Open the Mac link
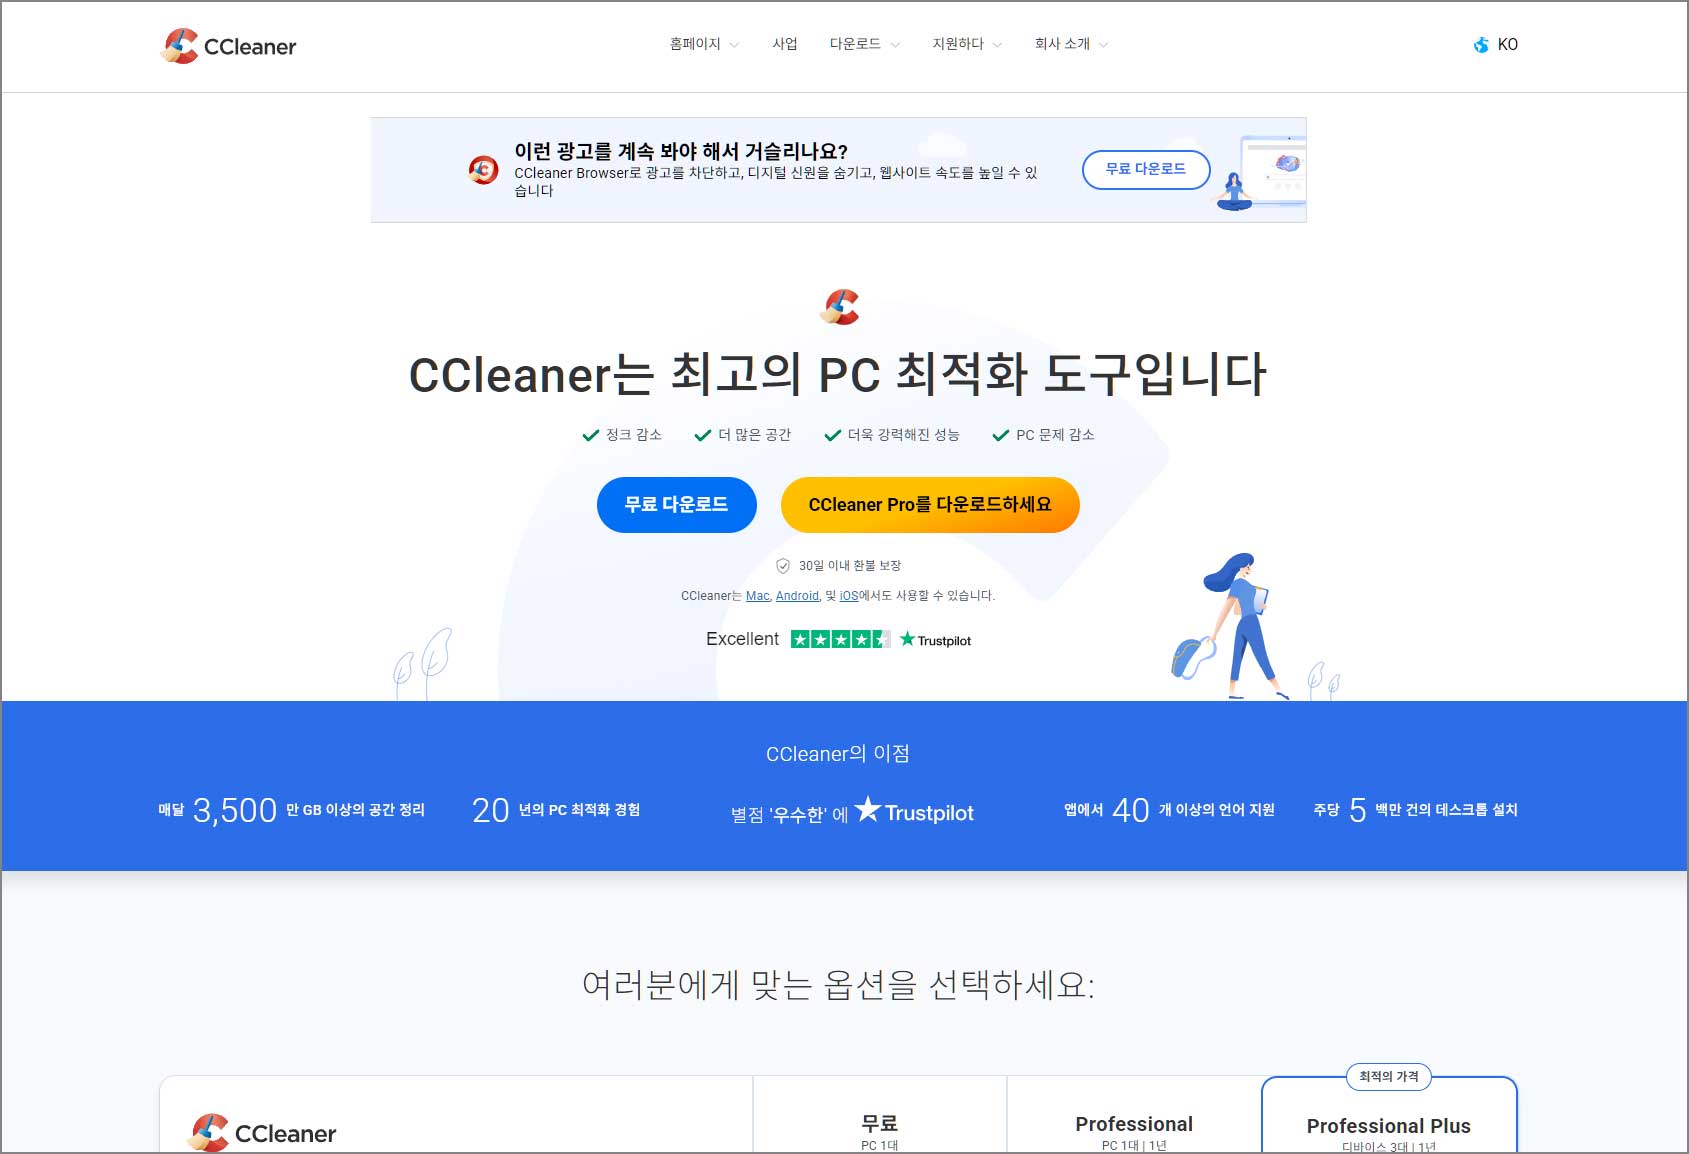This screenshot has width=1689, height=1154. (758, 595)
